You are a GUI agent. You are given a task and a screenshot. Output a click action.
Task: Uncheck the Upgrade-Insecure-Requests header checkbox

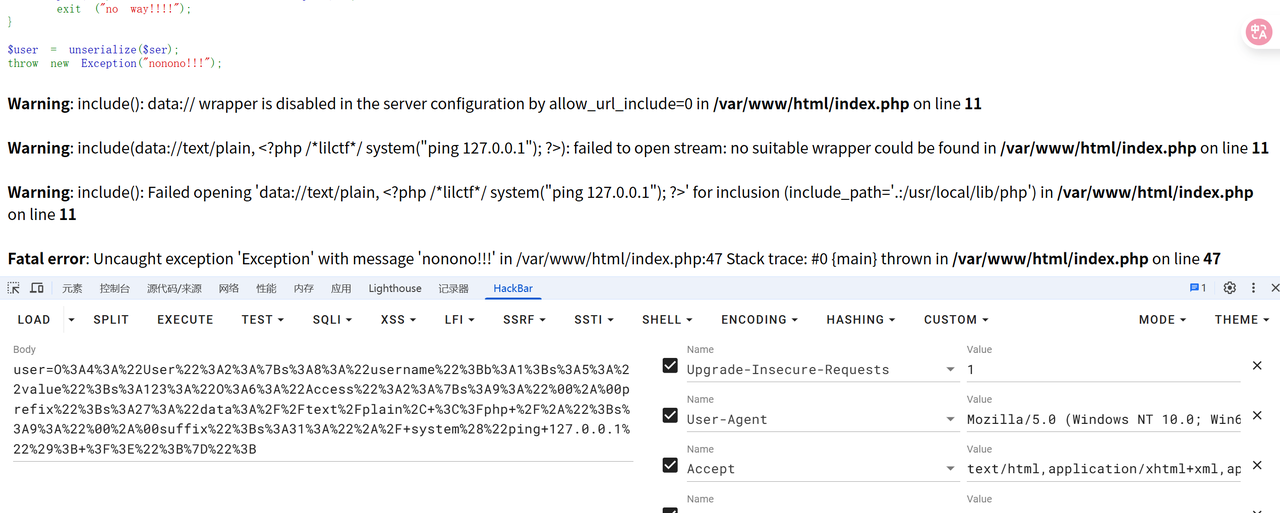670,366
